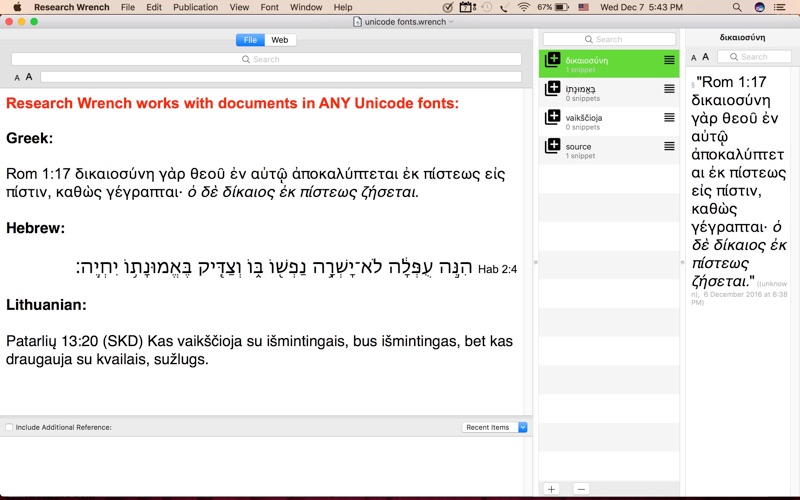Click the Hebrew: heading

(36, 228)
